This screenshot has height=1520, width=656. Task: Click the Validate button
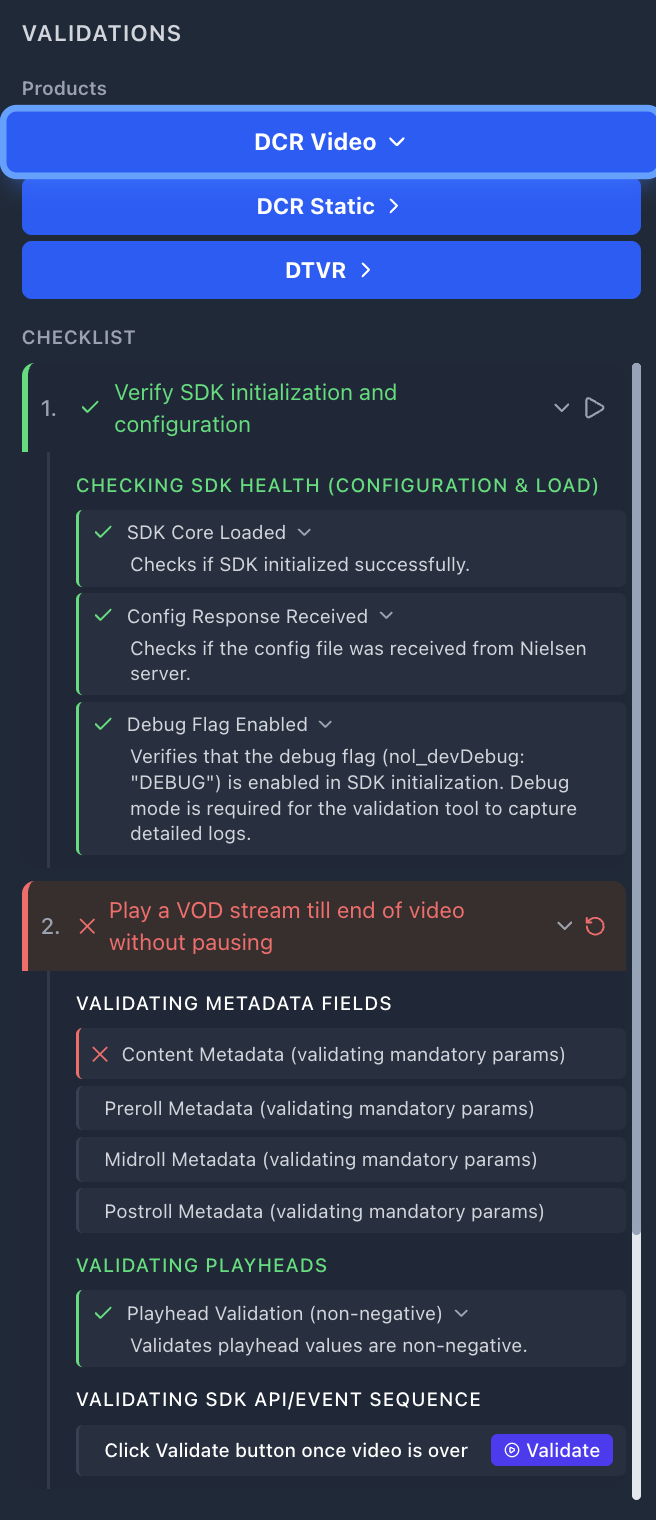(x=551, y=1449)
